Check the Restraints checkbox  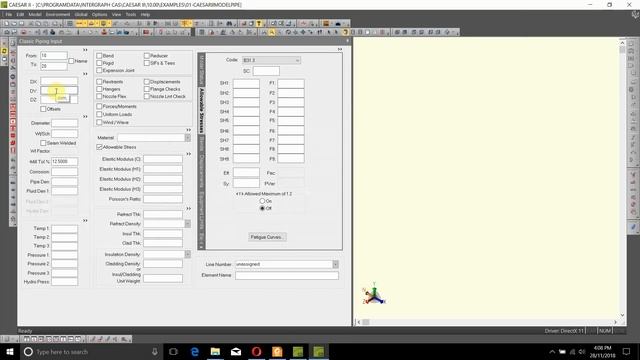(99, 82)
